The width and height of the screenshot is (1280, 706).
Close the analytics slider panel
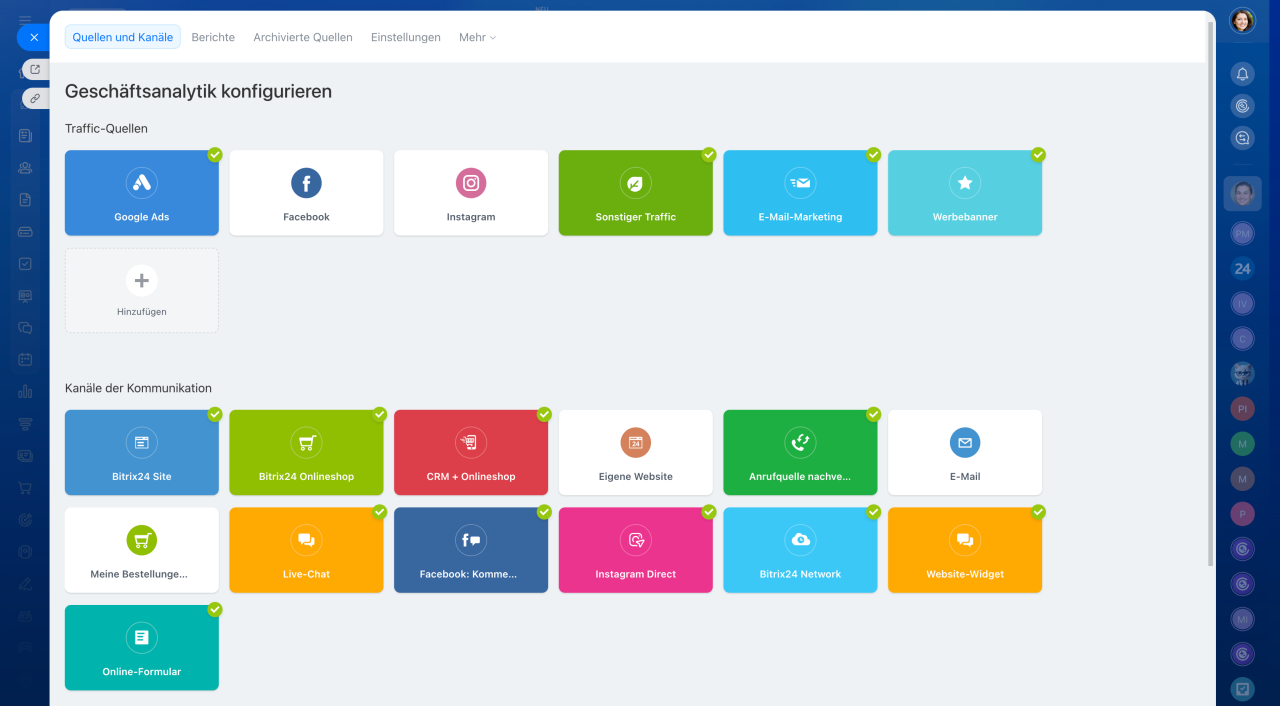point(33,37)
